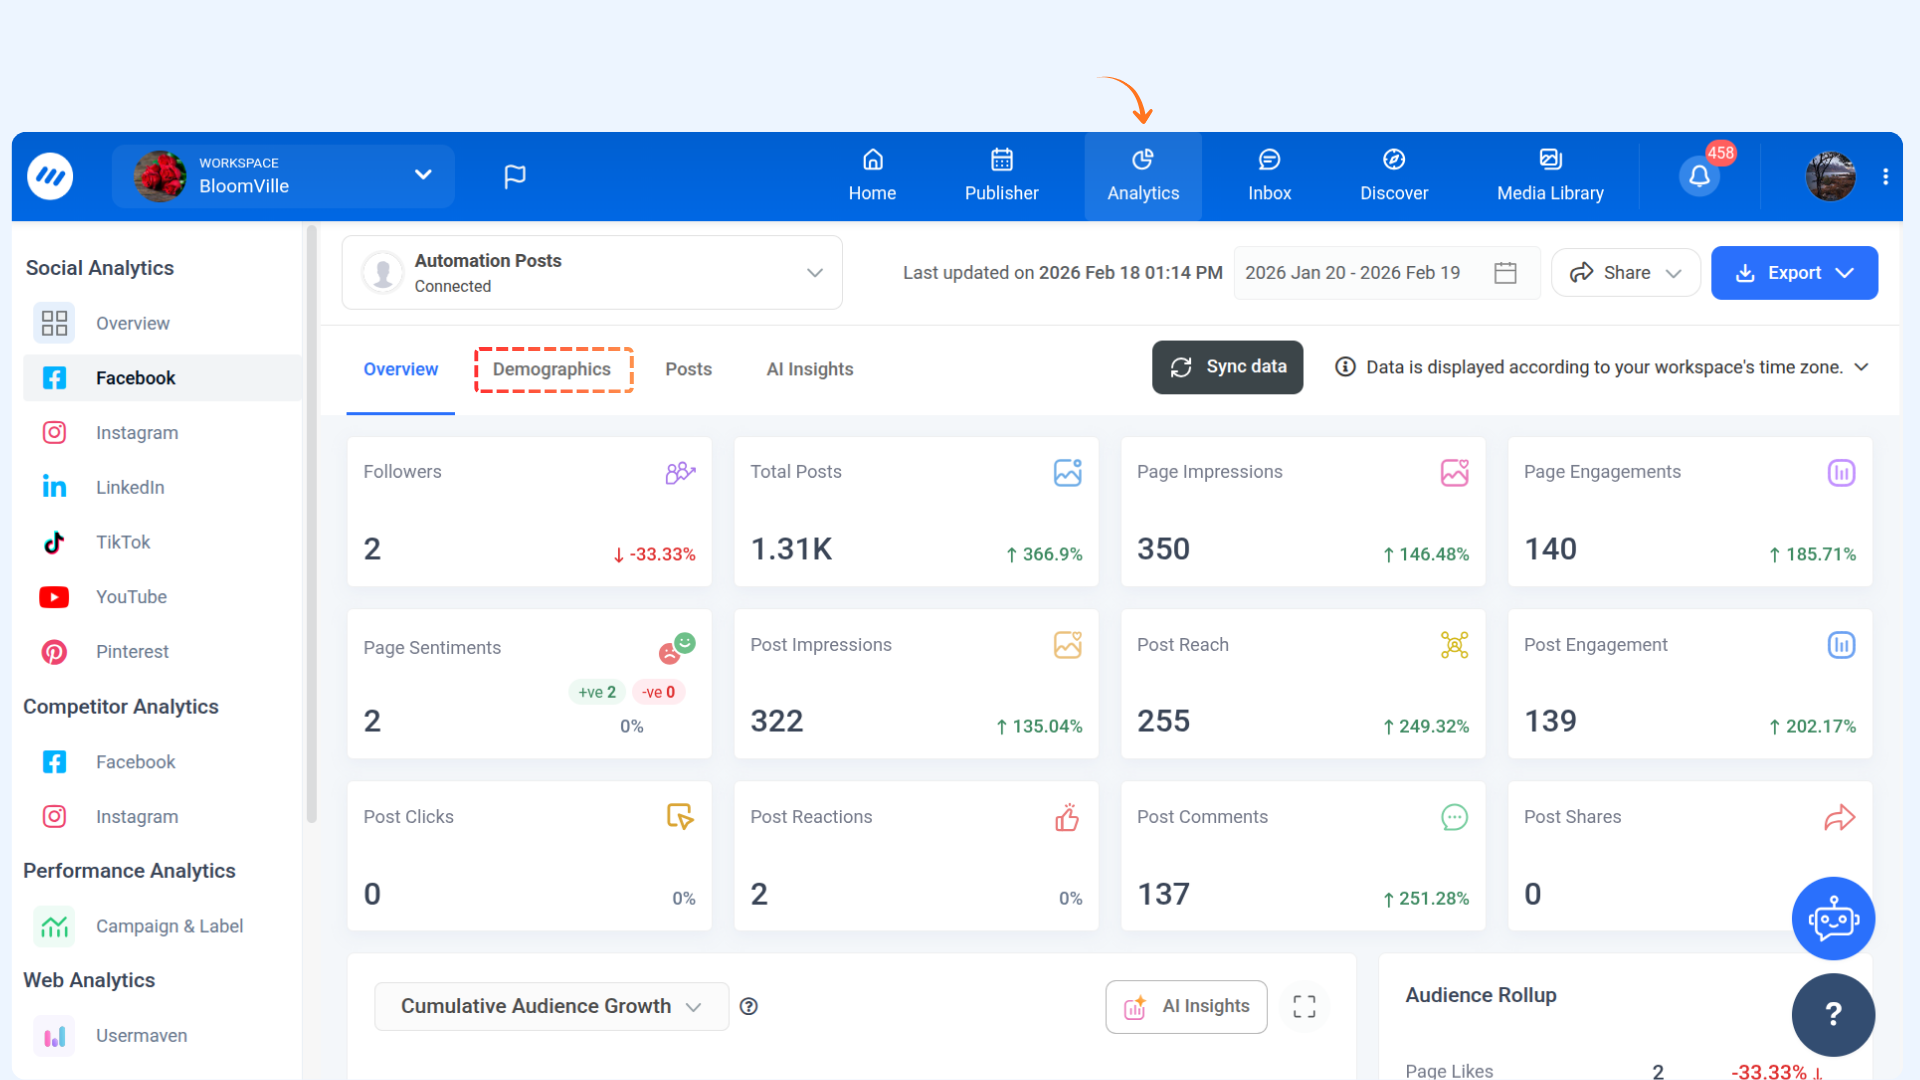Click the date range input field
The image size is (1920, 1080).
click(1352, 273)
